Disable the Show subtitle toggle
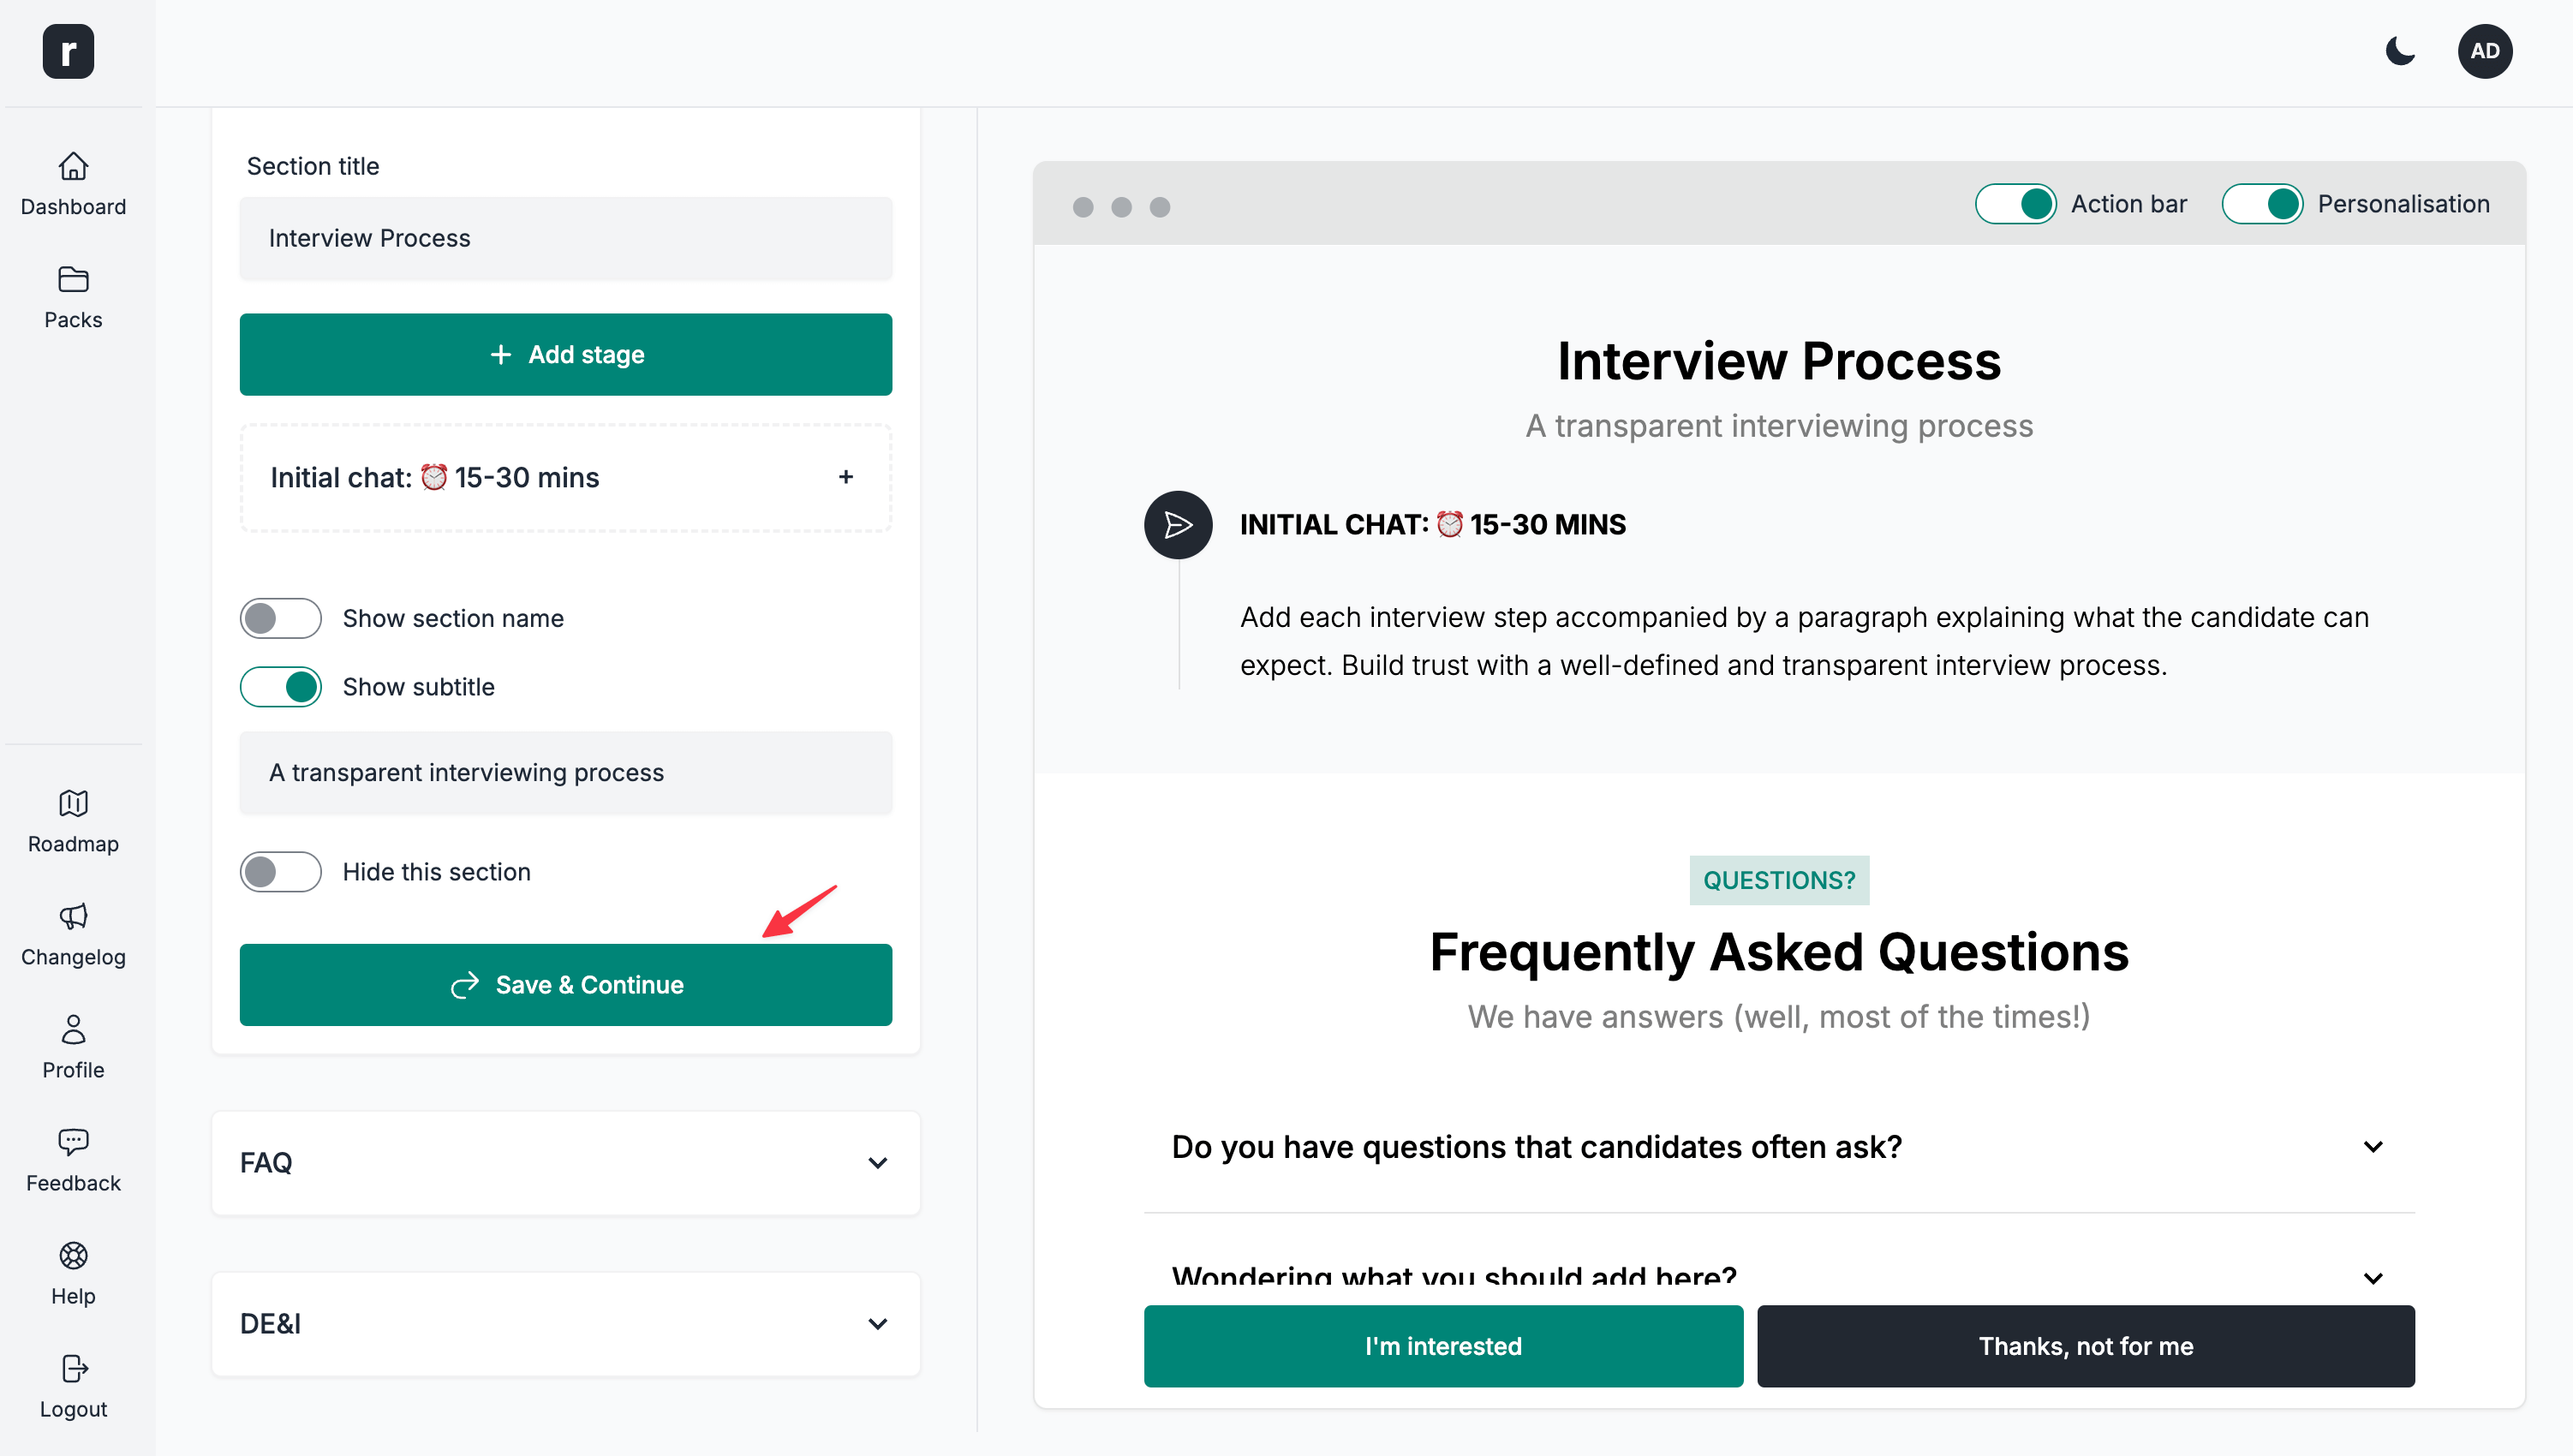 point(281,687)
